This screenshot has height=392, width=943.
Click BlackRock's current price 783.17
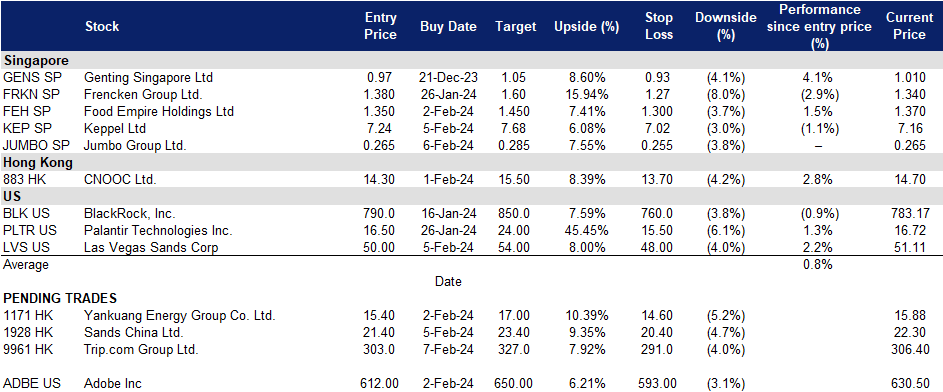[x=911, y=213]
